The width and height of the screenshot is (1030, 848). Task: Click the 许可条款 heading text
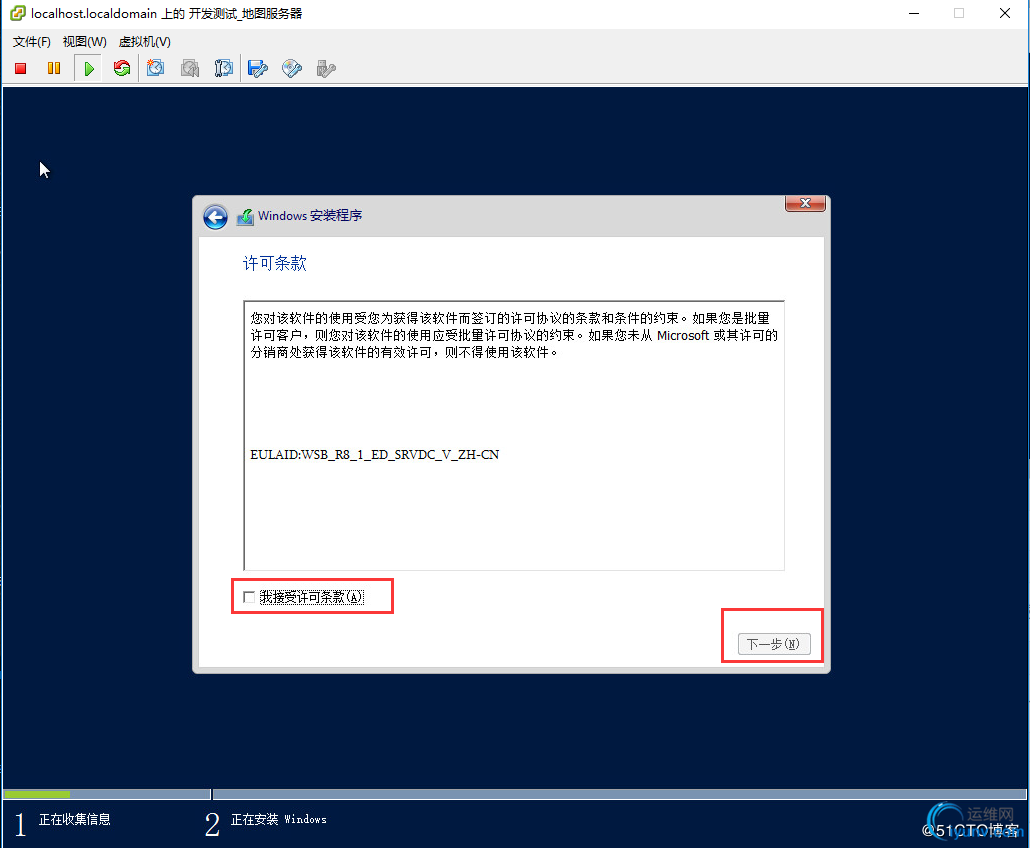click(275, 263)
